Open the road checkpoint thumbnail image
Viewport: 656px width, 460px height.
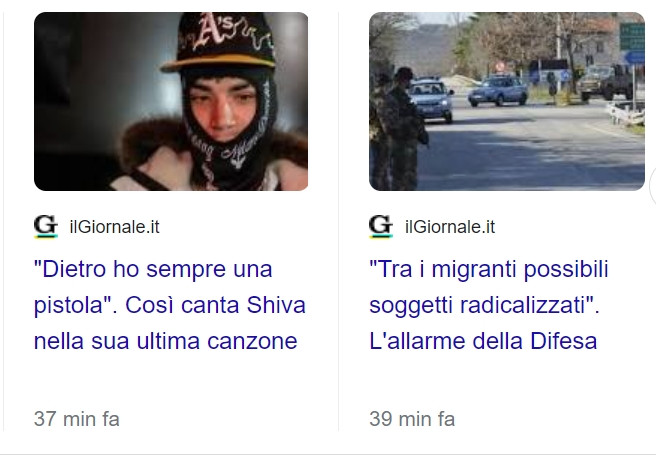tap(507, 102)
